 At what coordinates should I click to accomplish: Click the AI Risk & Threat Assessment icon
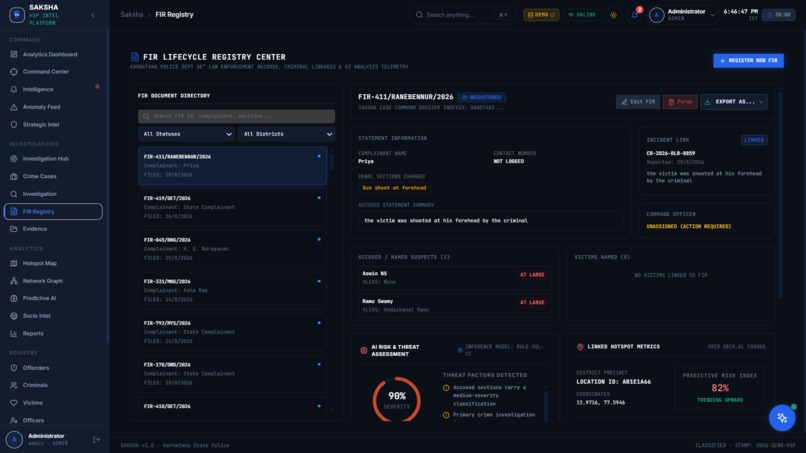pyautogui.click(x=363, y=351)
